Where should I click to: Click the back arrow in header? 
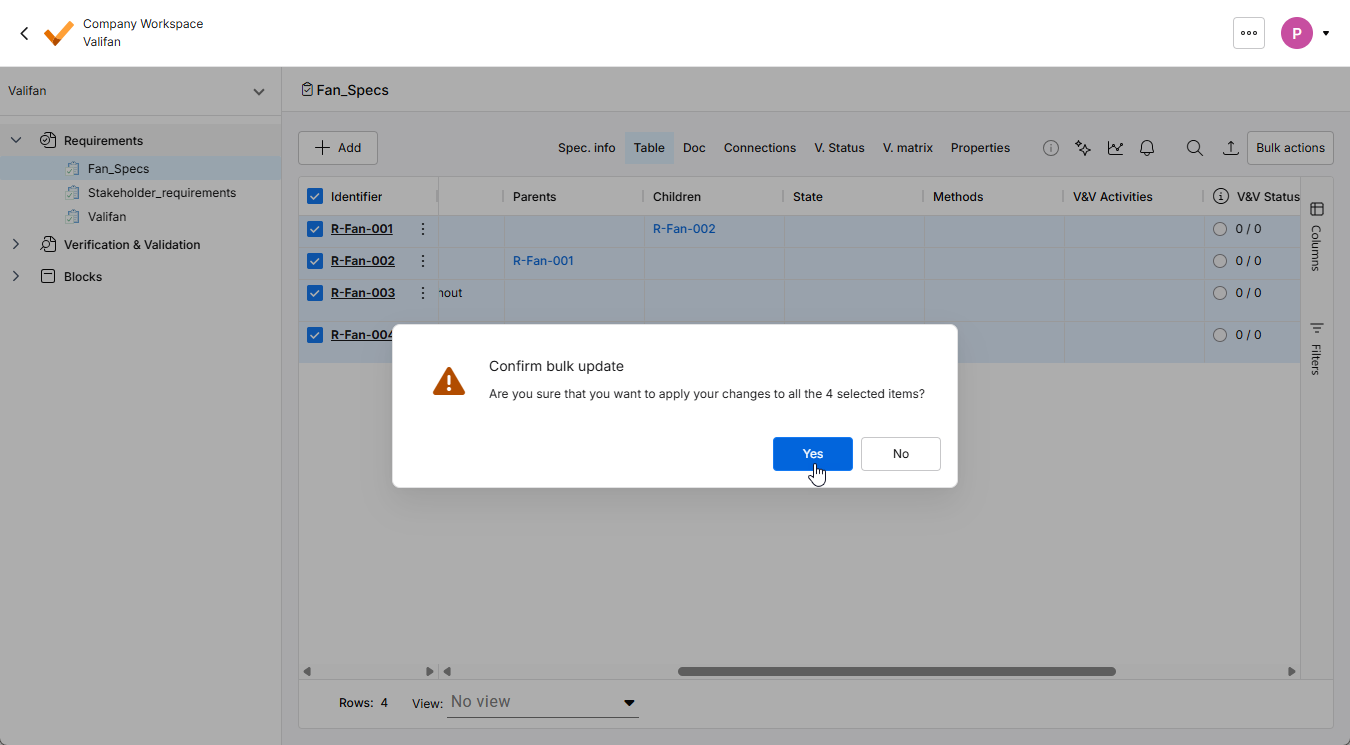tap(25, 33)
